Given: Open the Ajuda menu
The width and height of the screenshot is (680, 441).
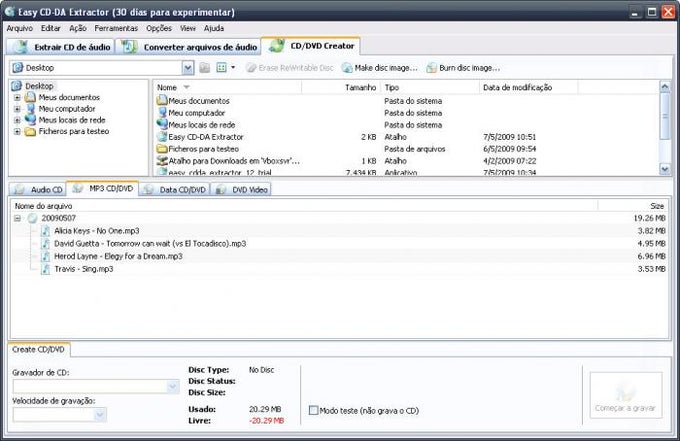Looking at the screenshot, I should click(x=214, y=28).
